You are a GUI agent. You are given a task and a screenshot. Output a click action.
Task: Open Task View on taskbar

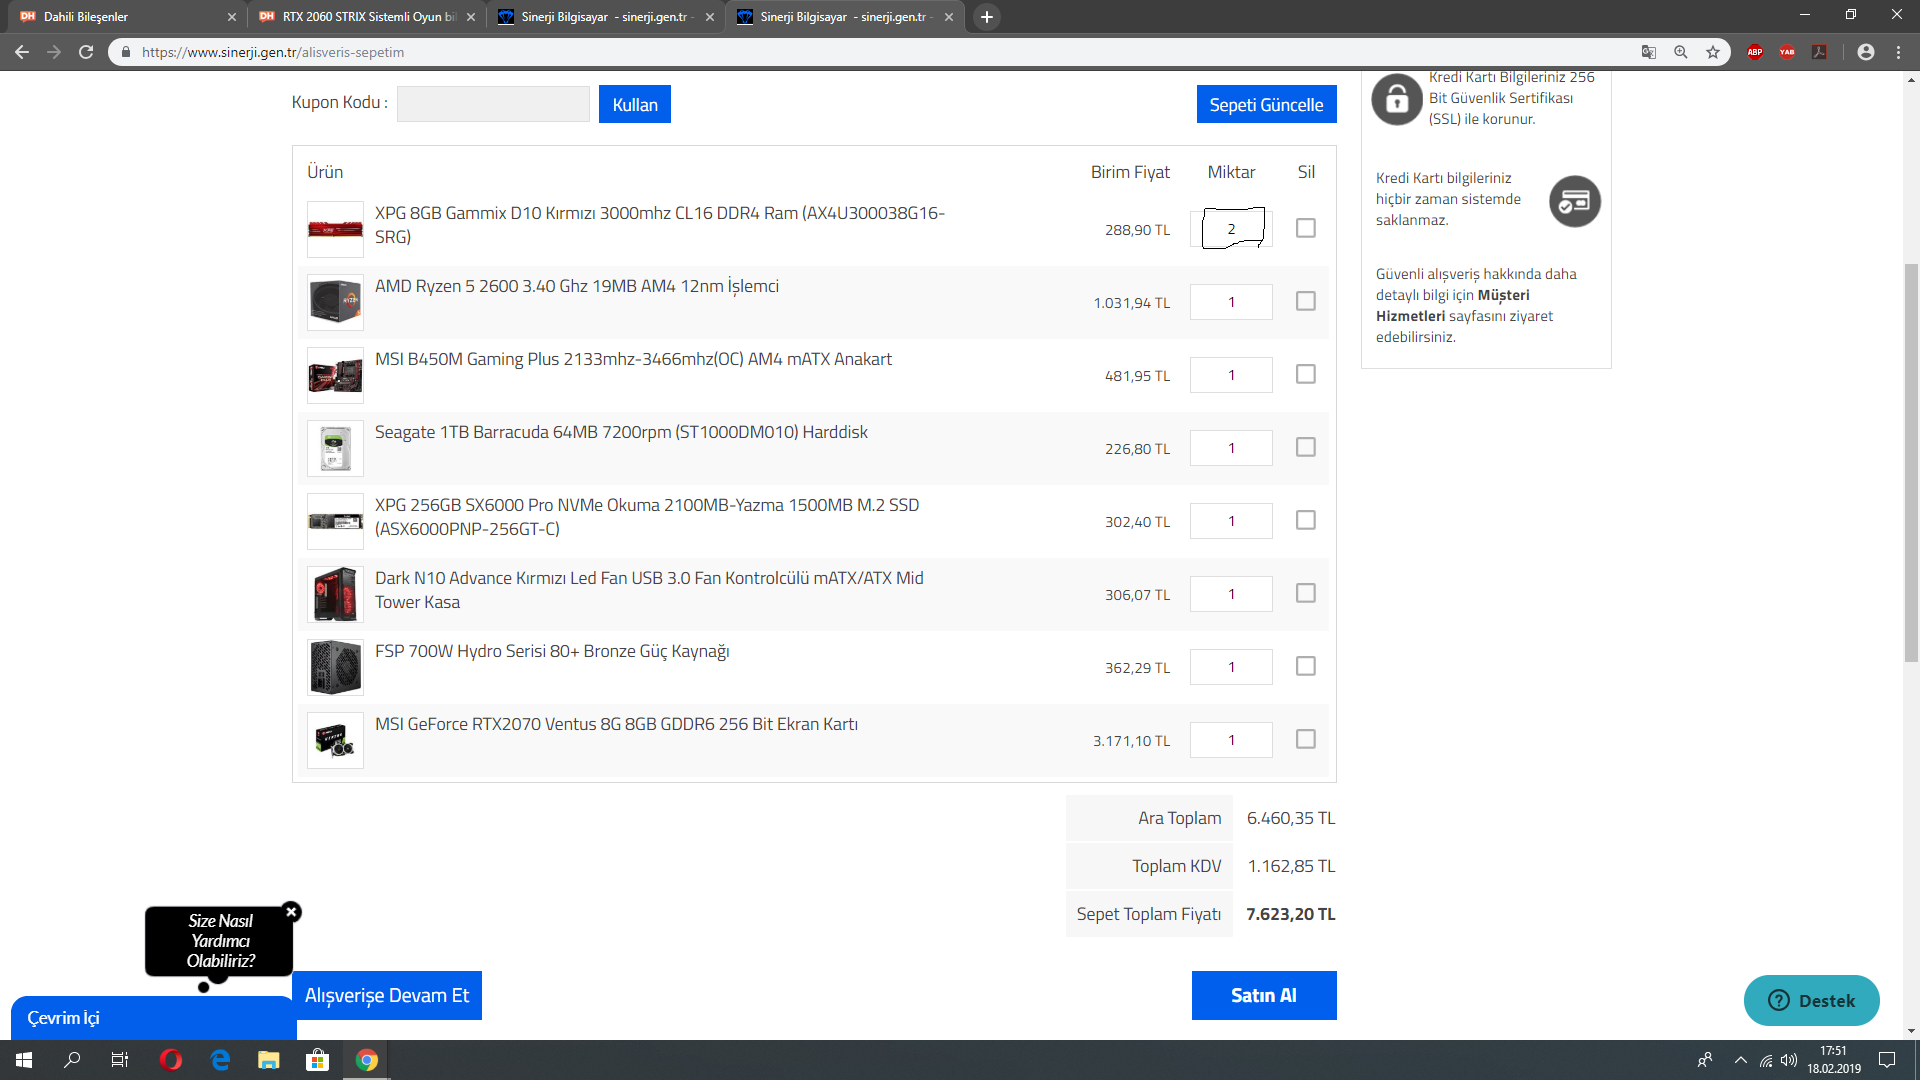(x=120, y=1060)
